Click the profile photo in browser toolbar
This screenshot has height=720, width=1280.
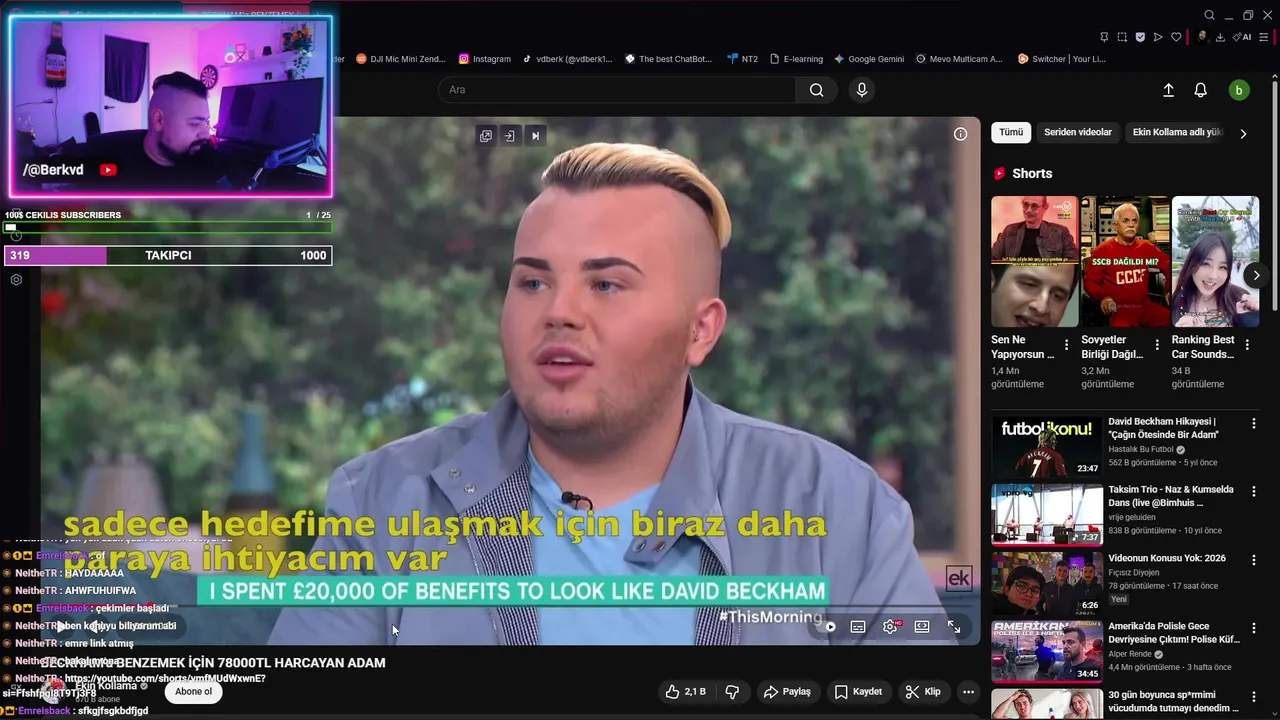(1203, 37)
